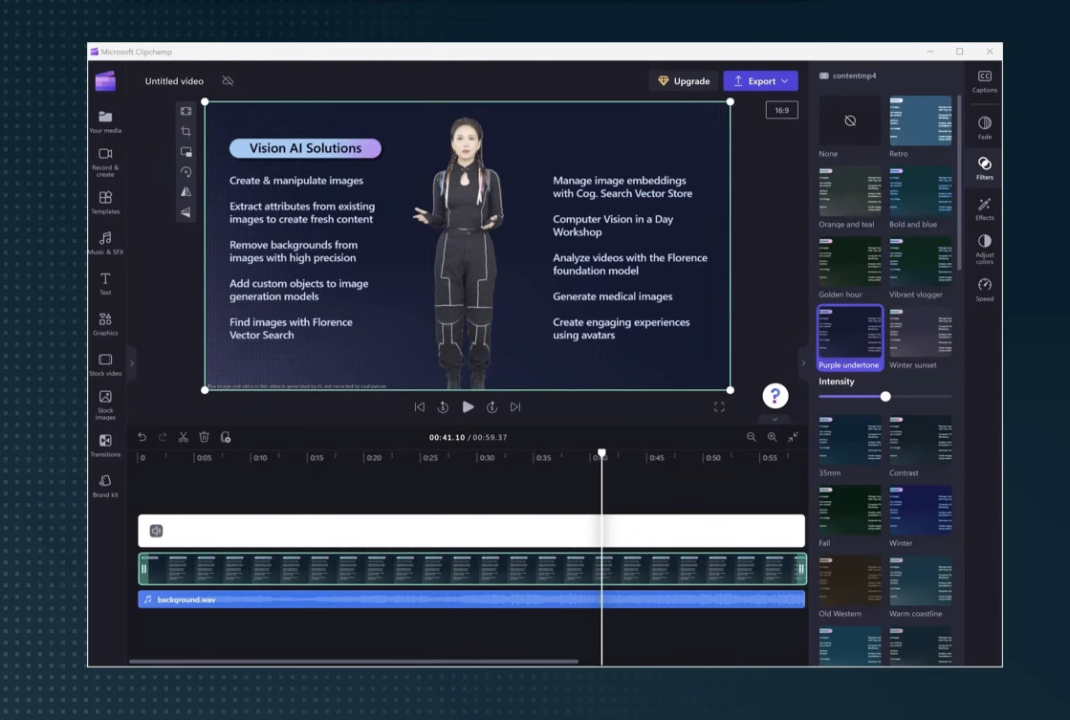1070x720 pixels.
Task: Apply the Retro filter
Action: click(x=919, y=123)
